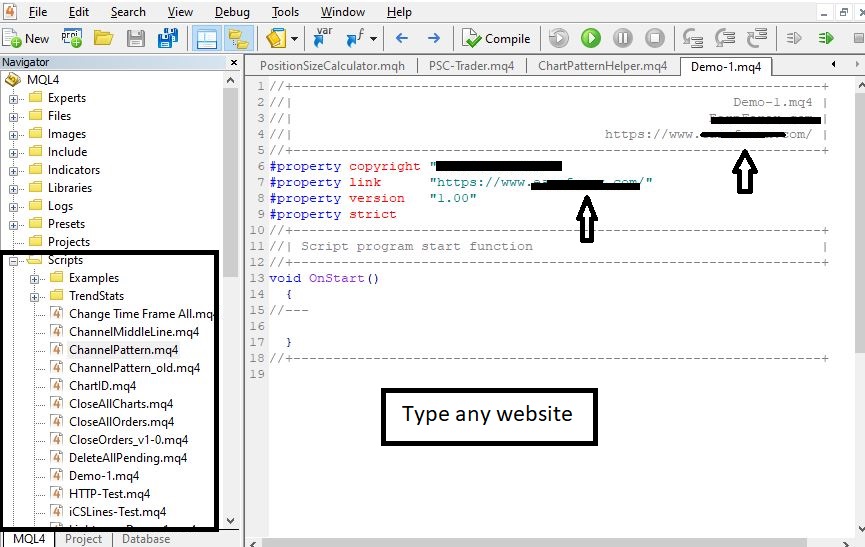Expand the Include folder

click(x=13, y=153)
